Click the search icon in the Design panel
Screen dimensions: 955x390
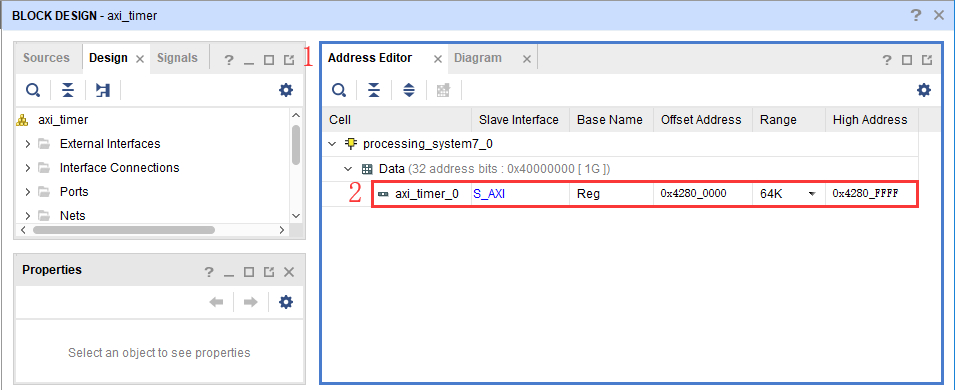coord(33,90)
